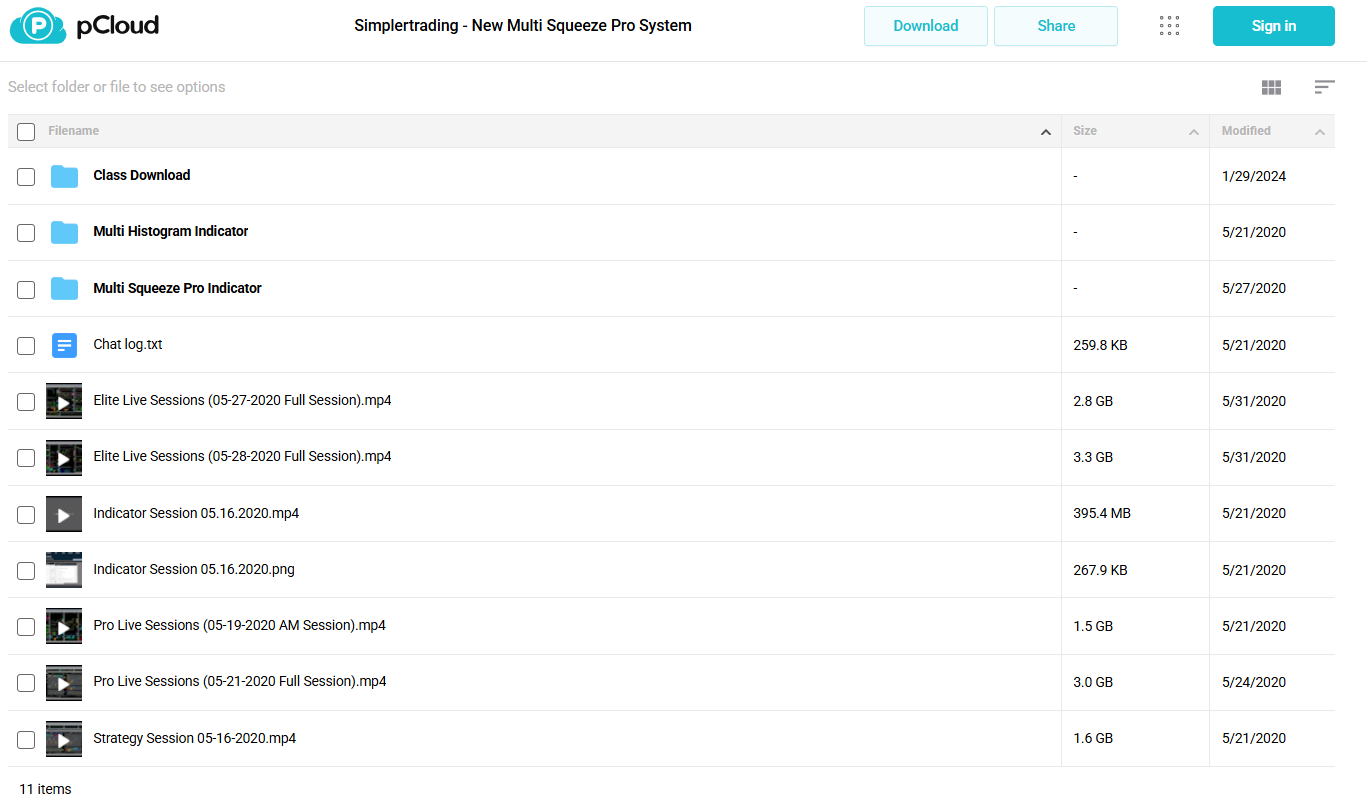This screenshot has width=1367, height=801.
Task: Open Indicator Session 05.16.2020.png file name
Action: click(194, 569)
